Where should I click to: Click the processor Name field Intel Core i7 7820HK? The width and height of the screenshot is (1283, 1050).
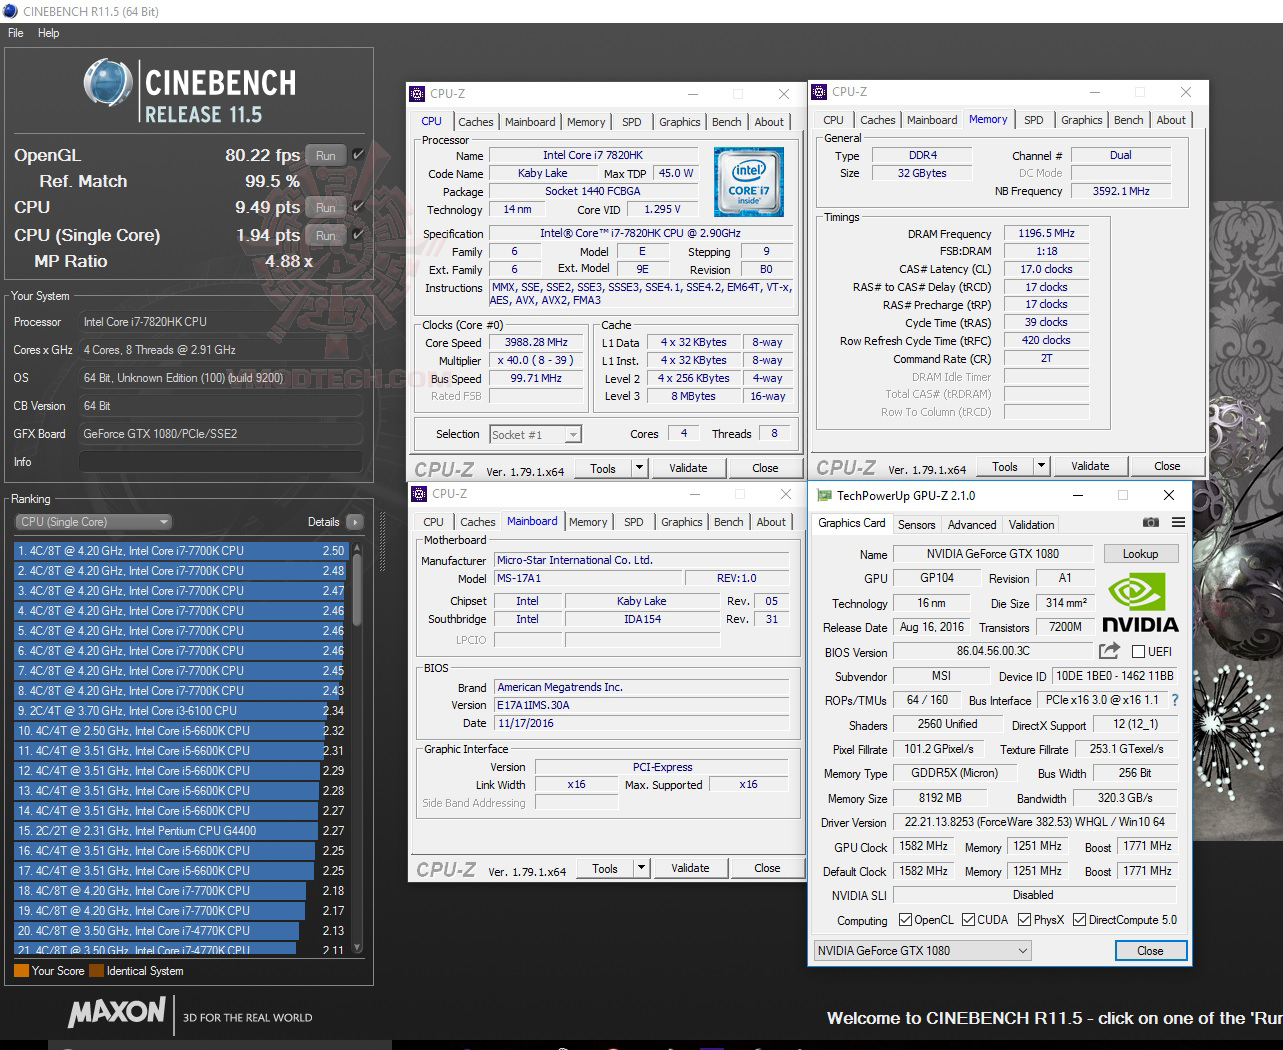(593, 155)
